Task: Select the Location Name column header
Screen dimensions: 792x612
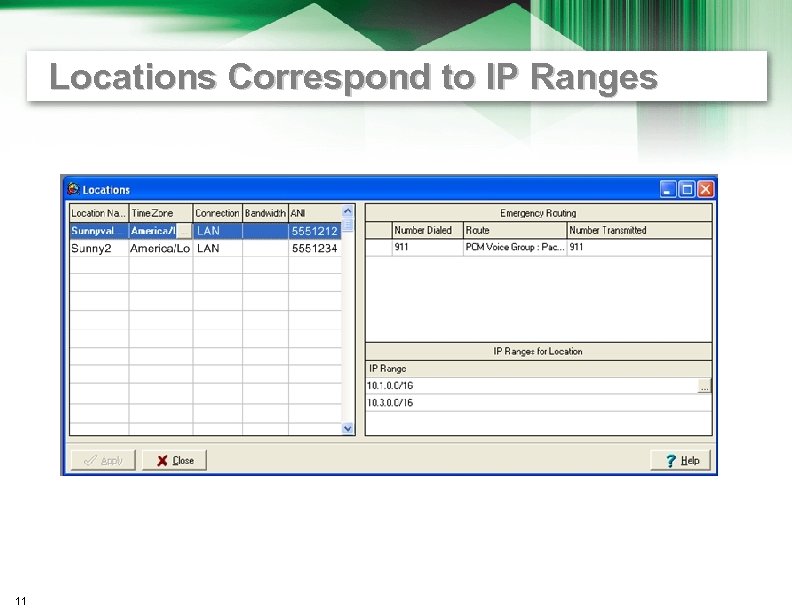Action: 99,213
